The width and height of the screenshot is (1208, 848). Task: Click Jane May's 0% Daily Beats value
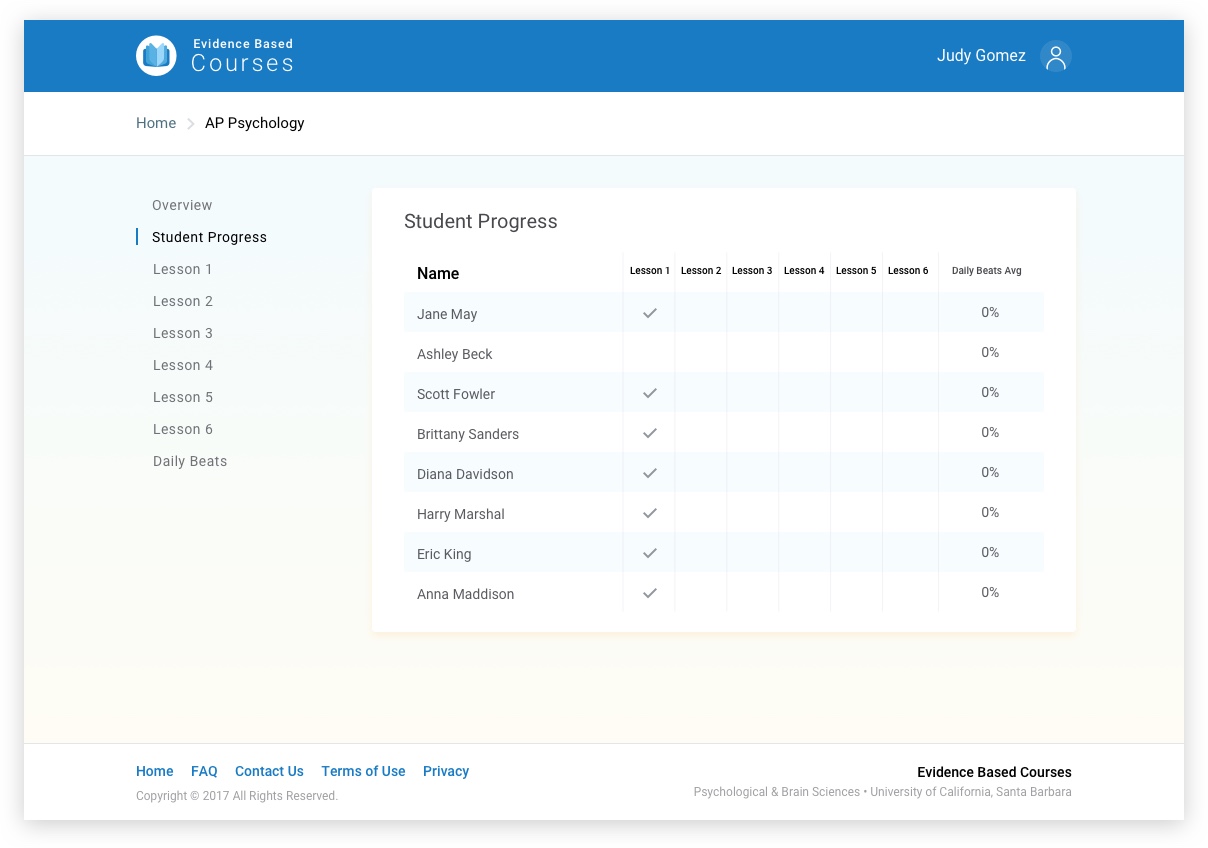(990, 312)
